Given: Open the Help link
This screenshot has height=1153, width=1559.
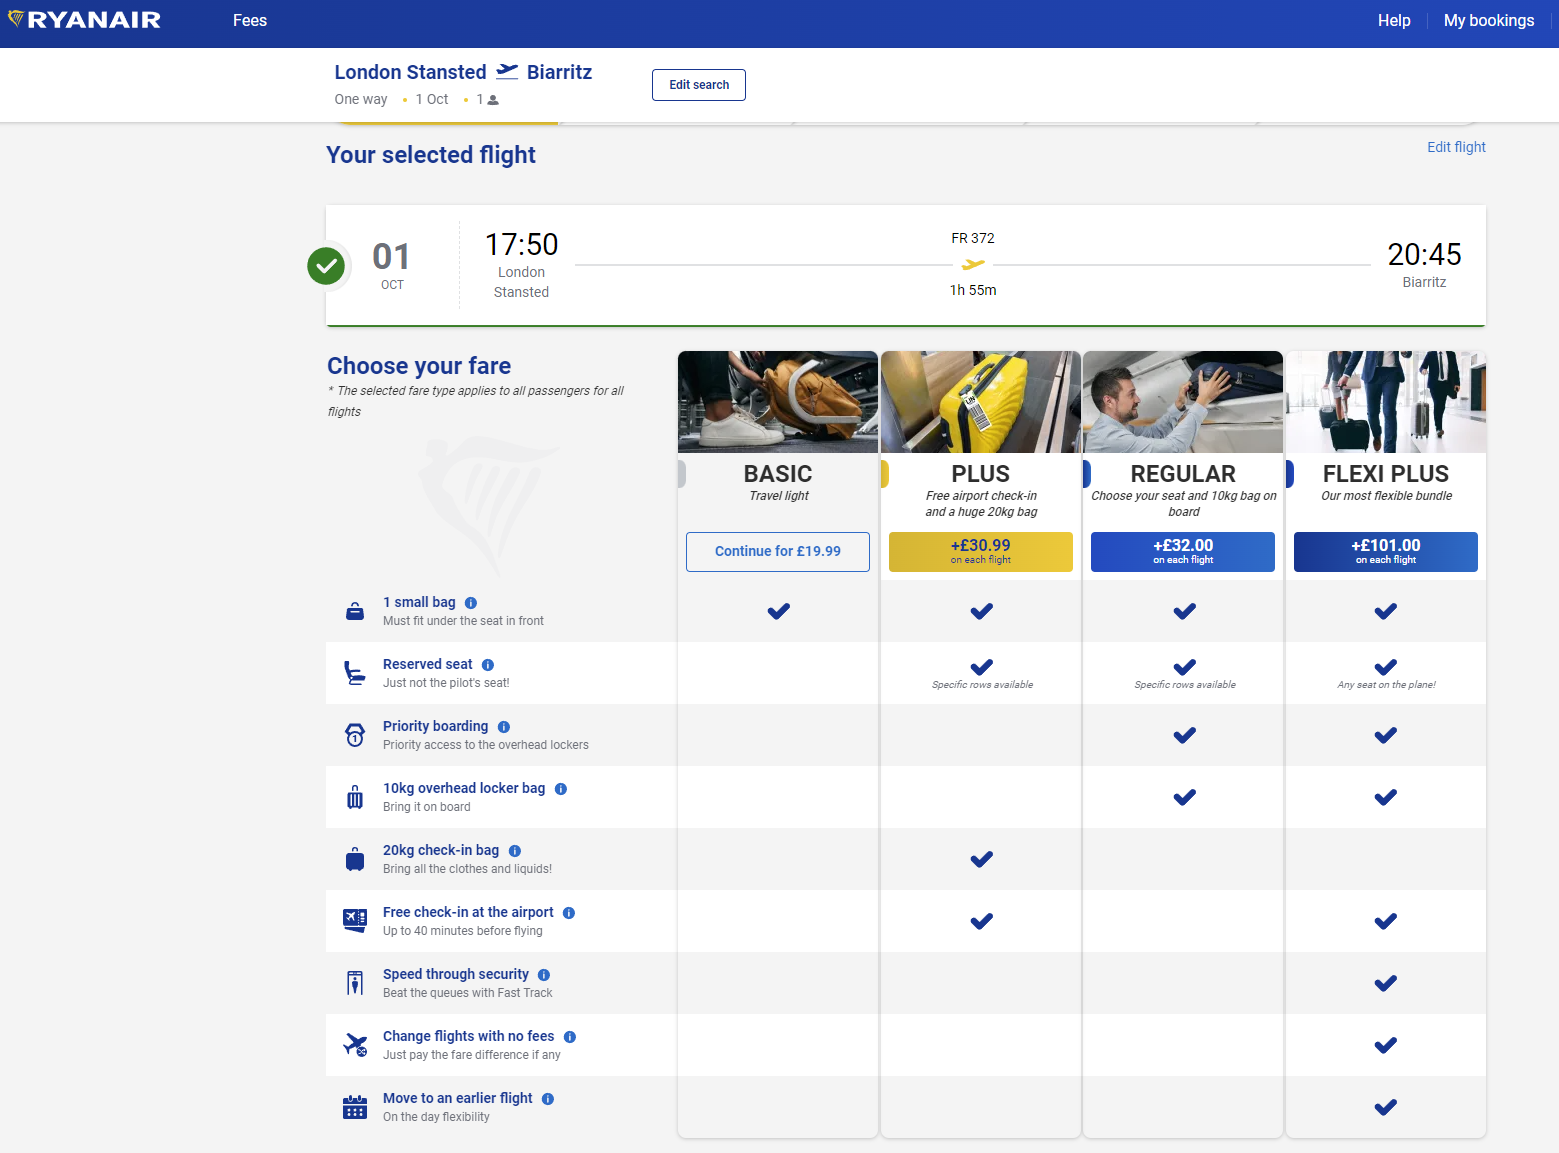Looking at the screenshot, I should click(1394, 20).
